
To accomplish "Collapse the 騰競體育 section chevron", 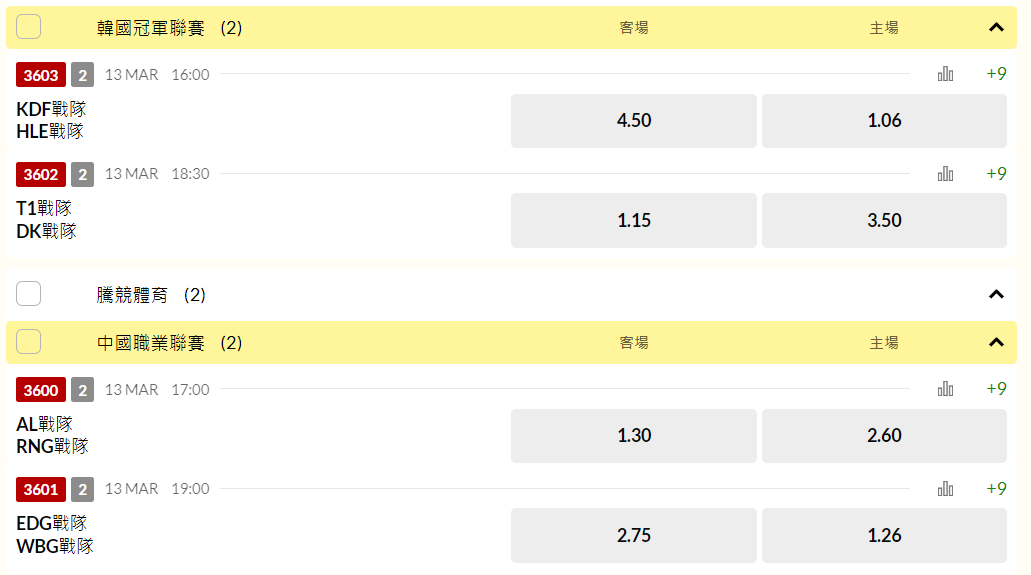I will pos(996,294).
